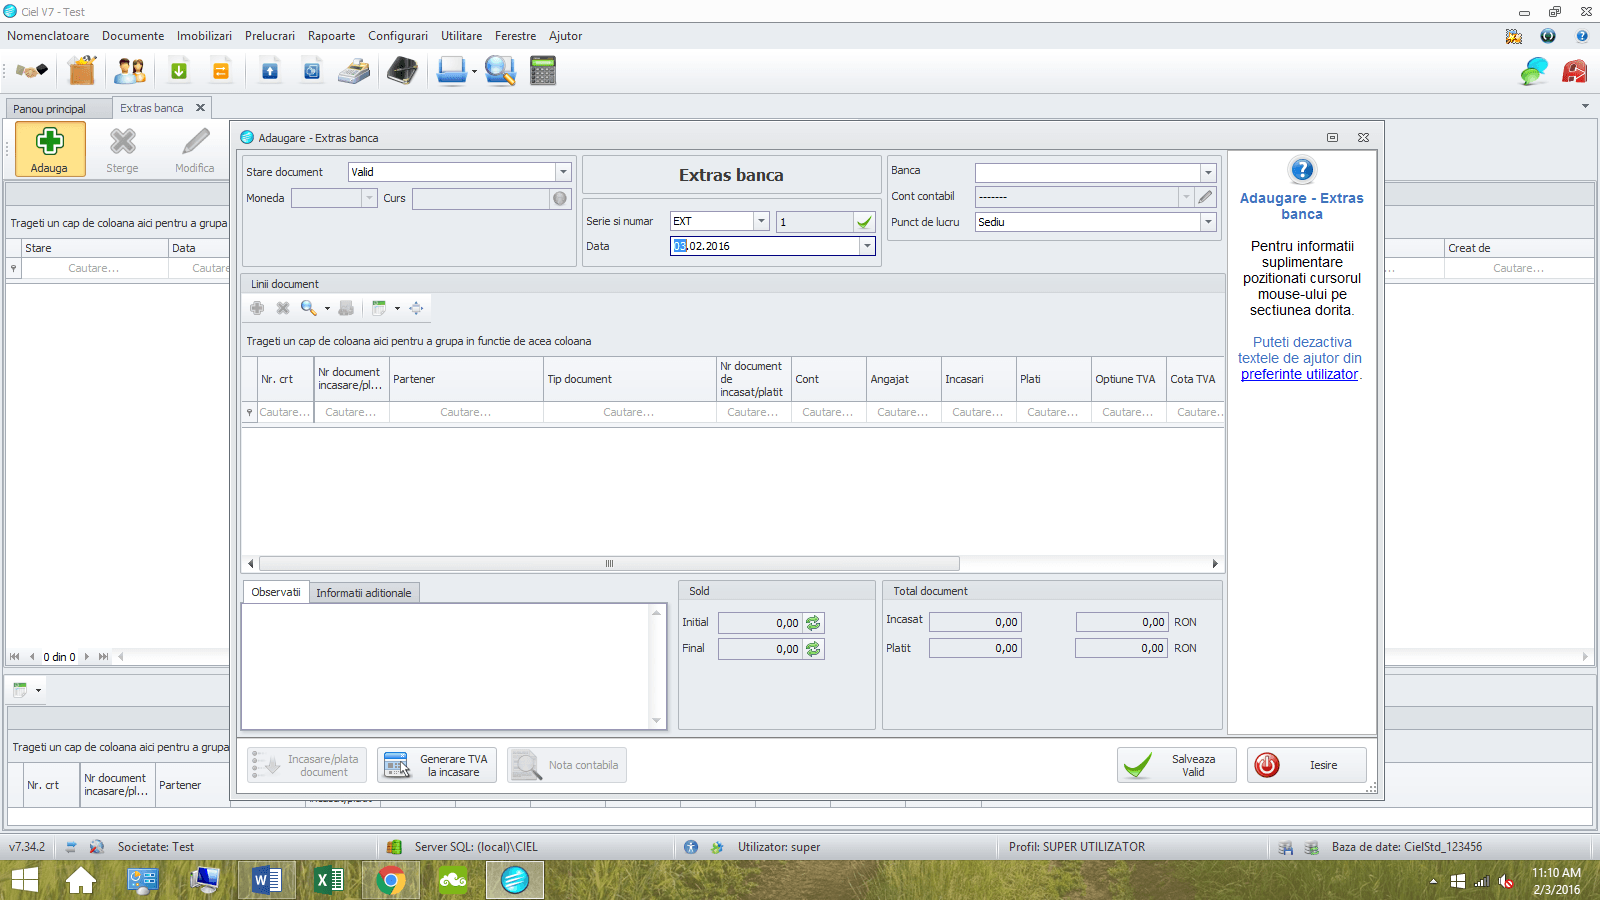1600x900 pixels.
Task: Open the preferinte utilizator link
Action: (x=1300, y=374)
